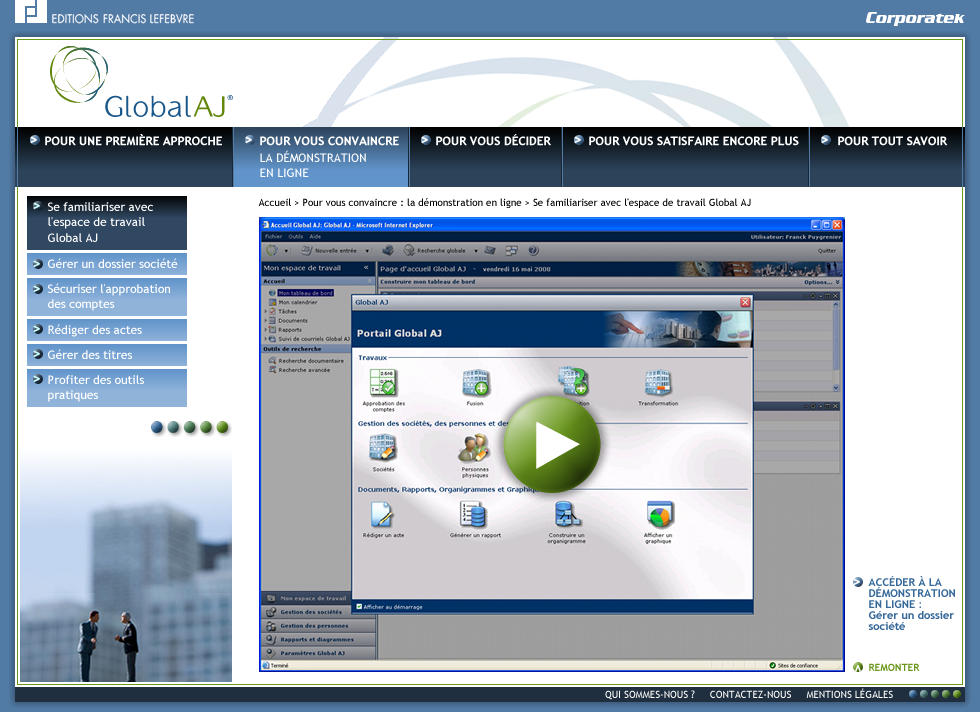980x712 pixels.
Task: Expand 'Suivi de courriels Global AJ' node
Action: click(266, 339)
